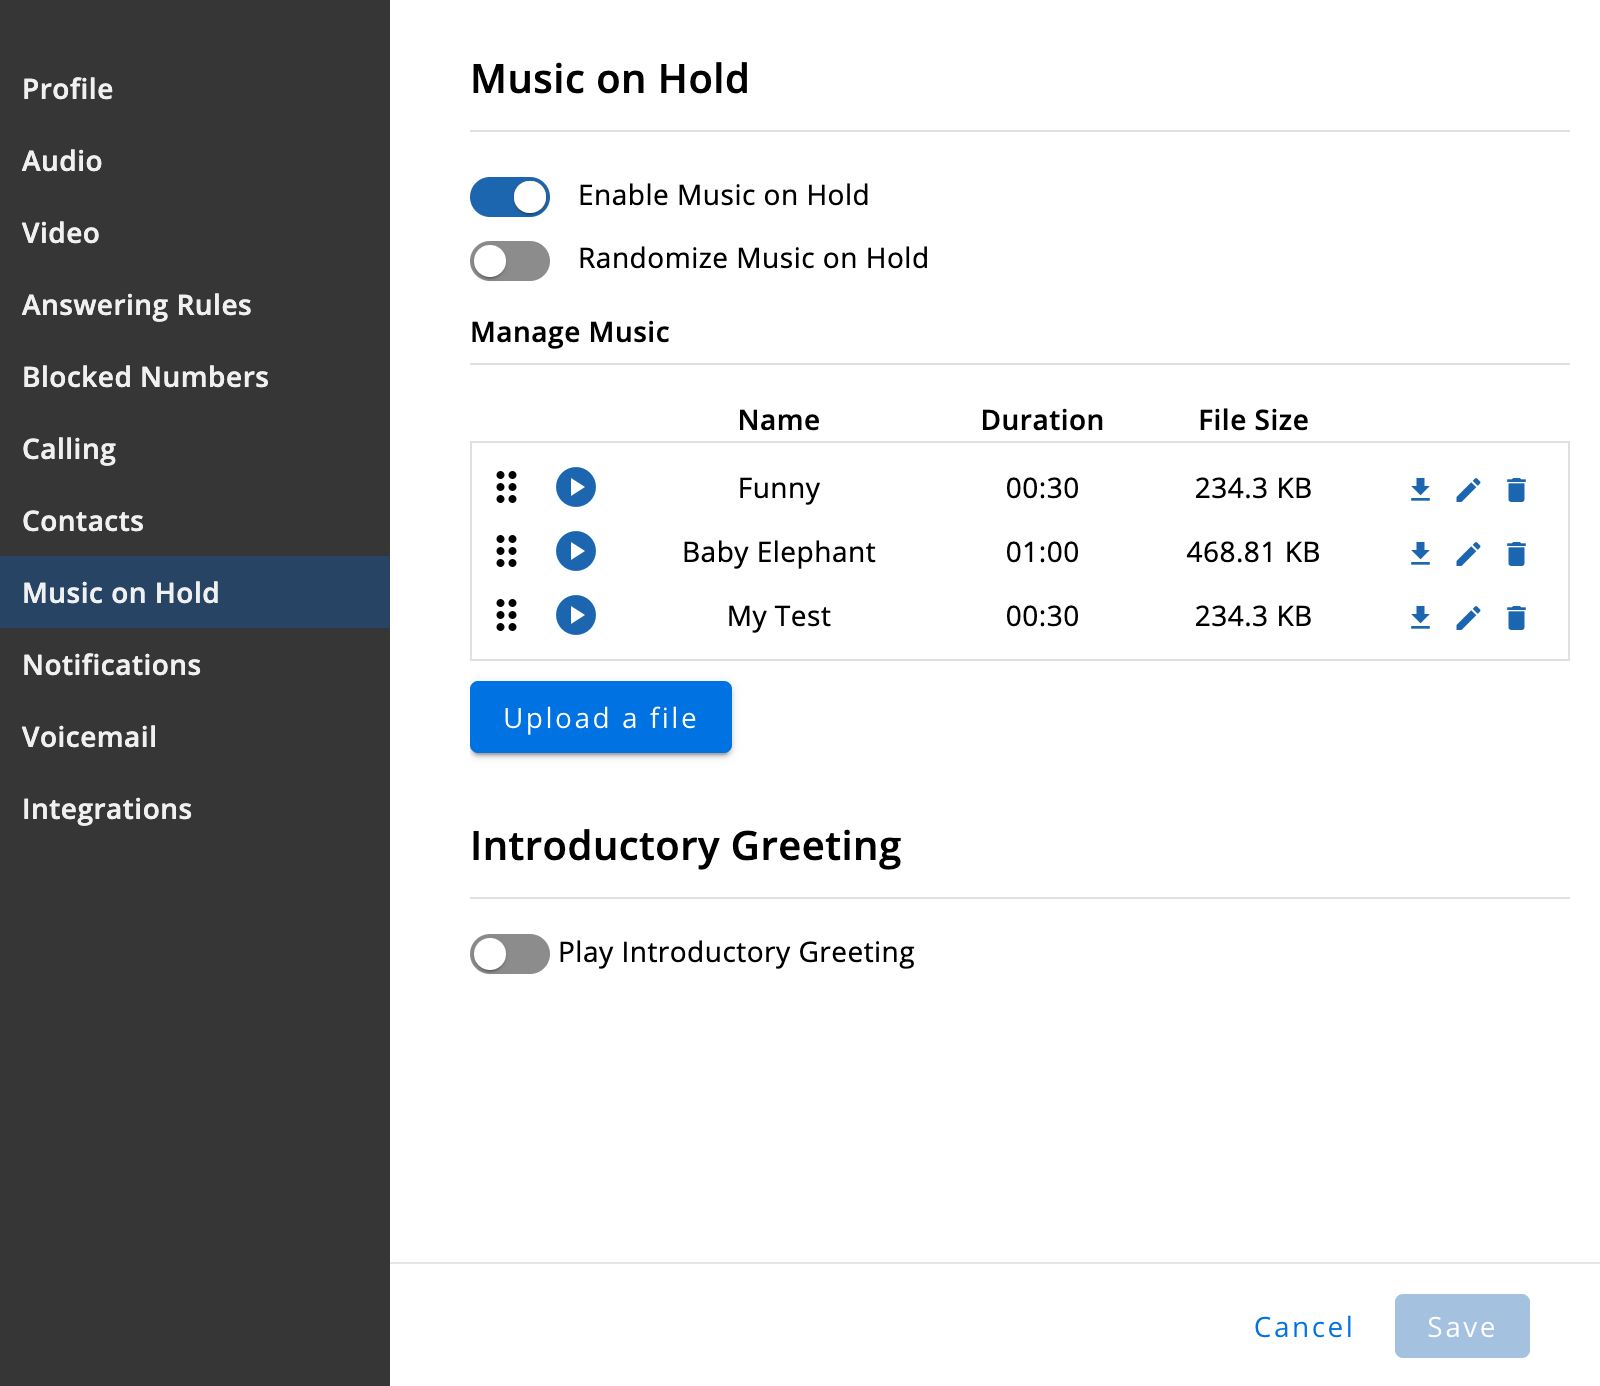Turn on Randomize Music on Hold
Viewport: 1600px width, 1386px height.
tap(510, 261)
